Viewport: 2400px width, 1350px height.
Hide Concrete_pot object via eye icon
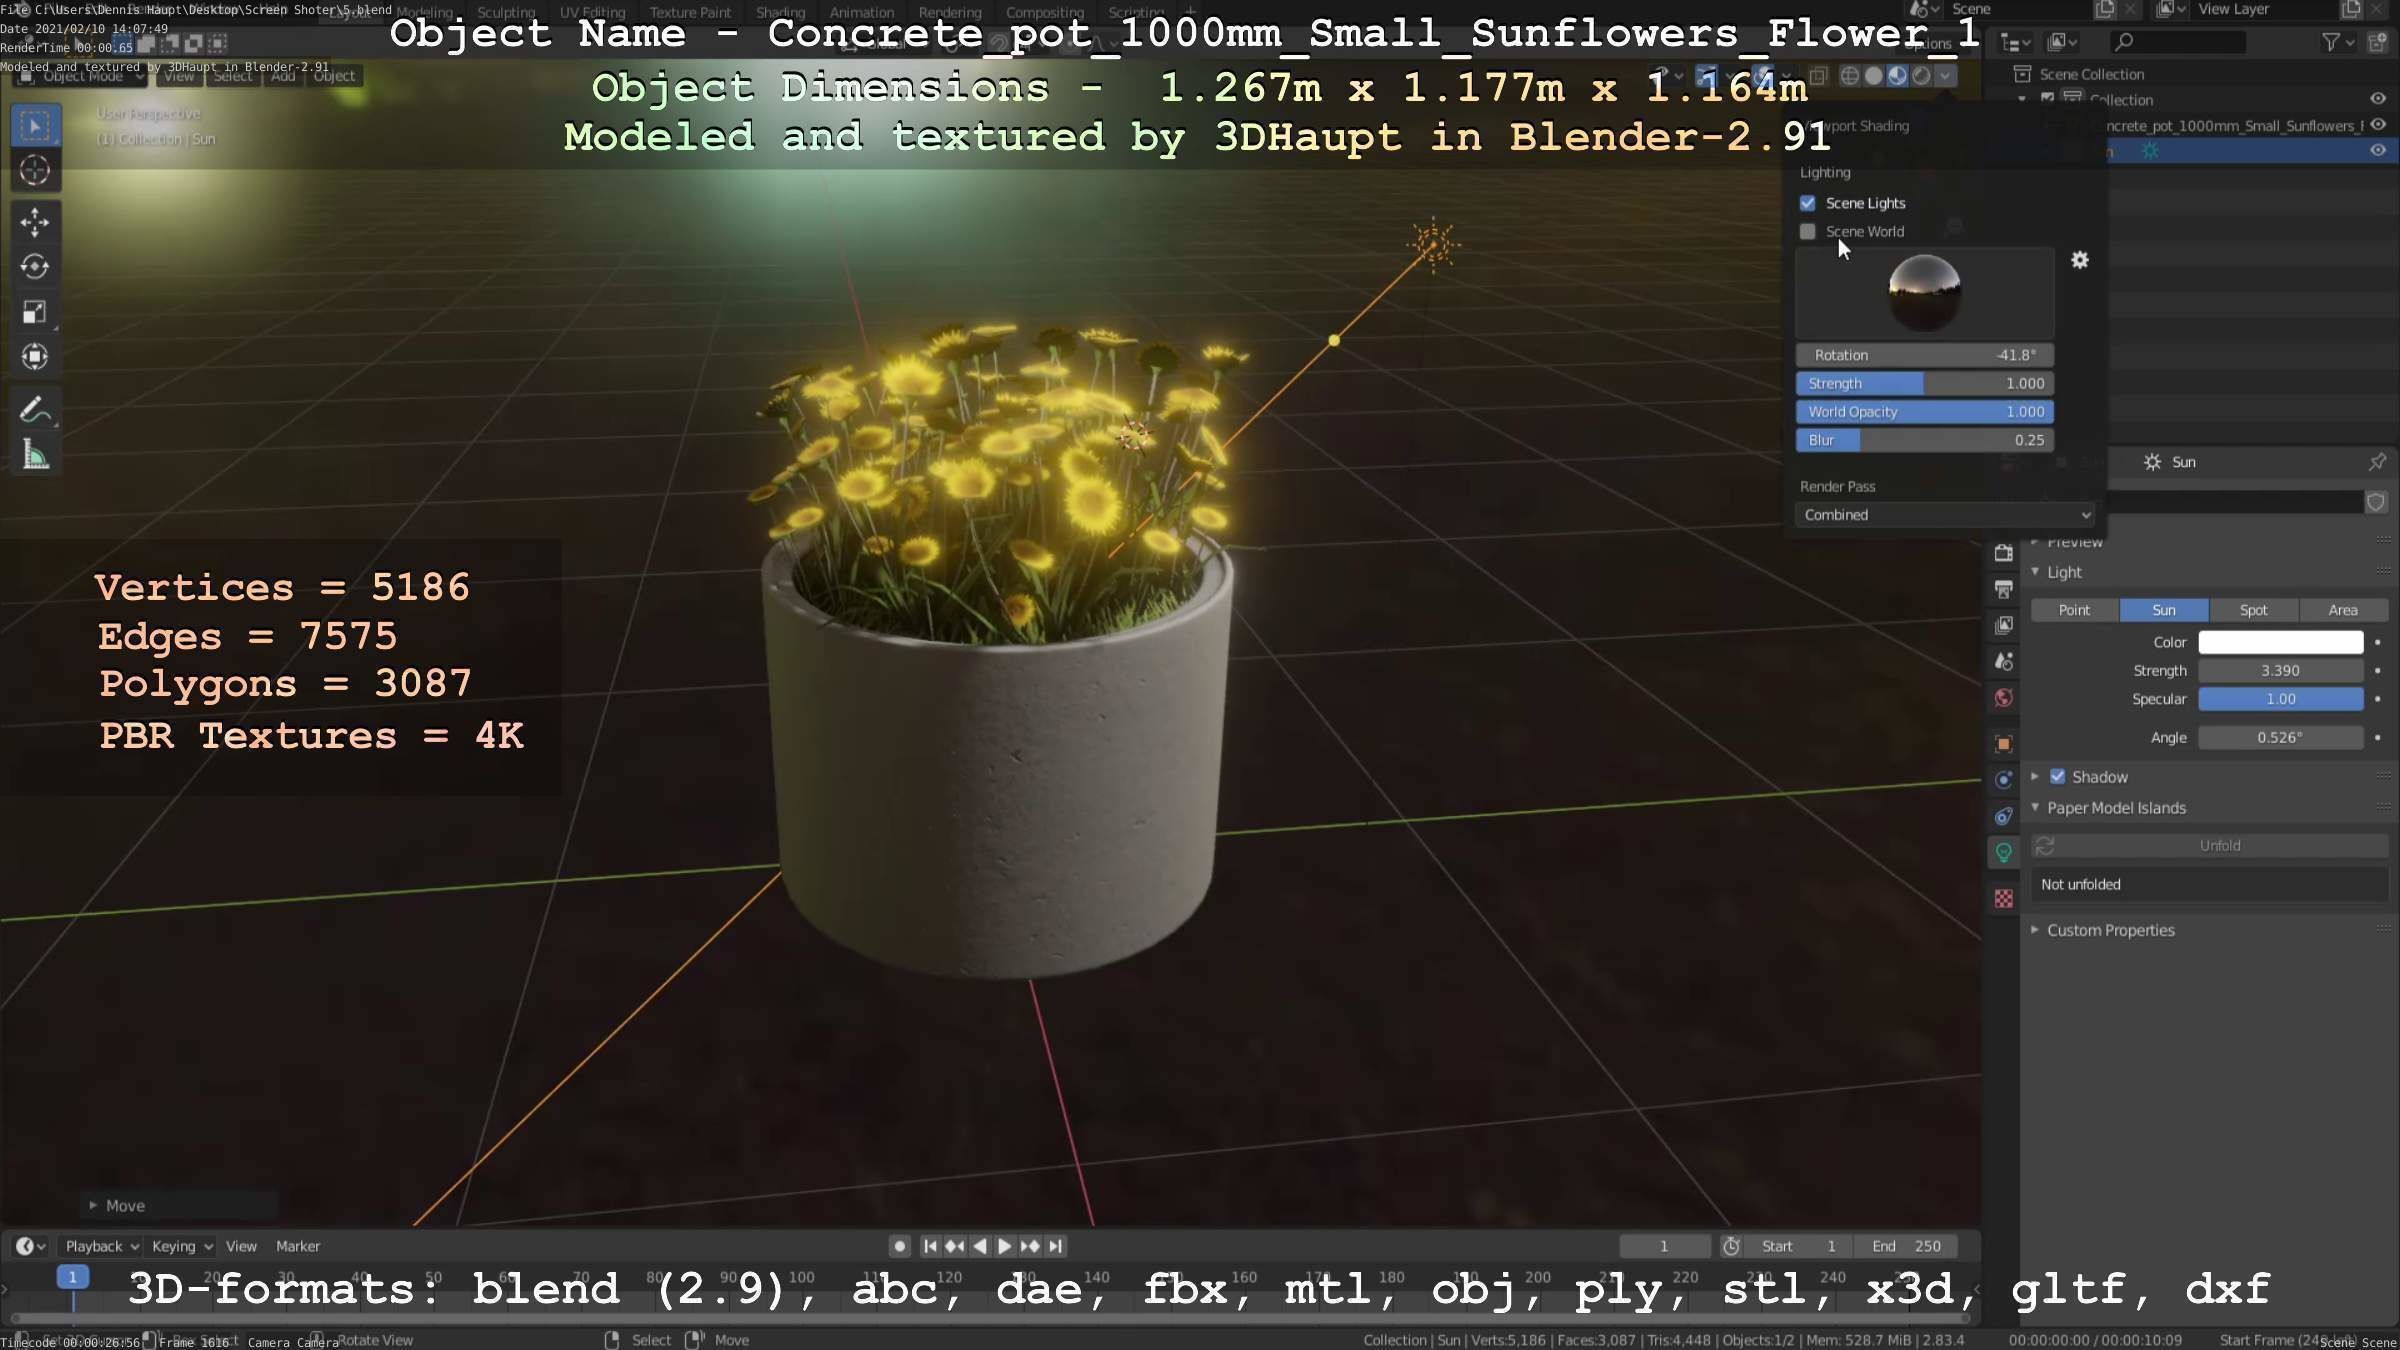point(2378,125)
